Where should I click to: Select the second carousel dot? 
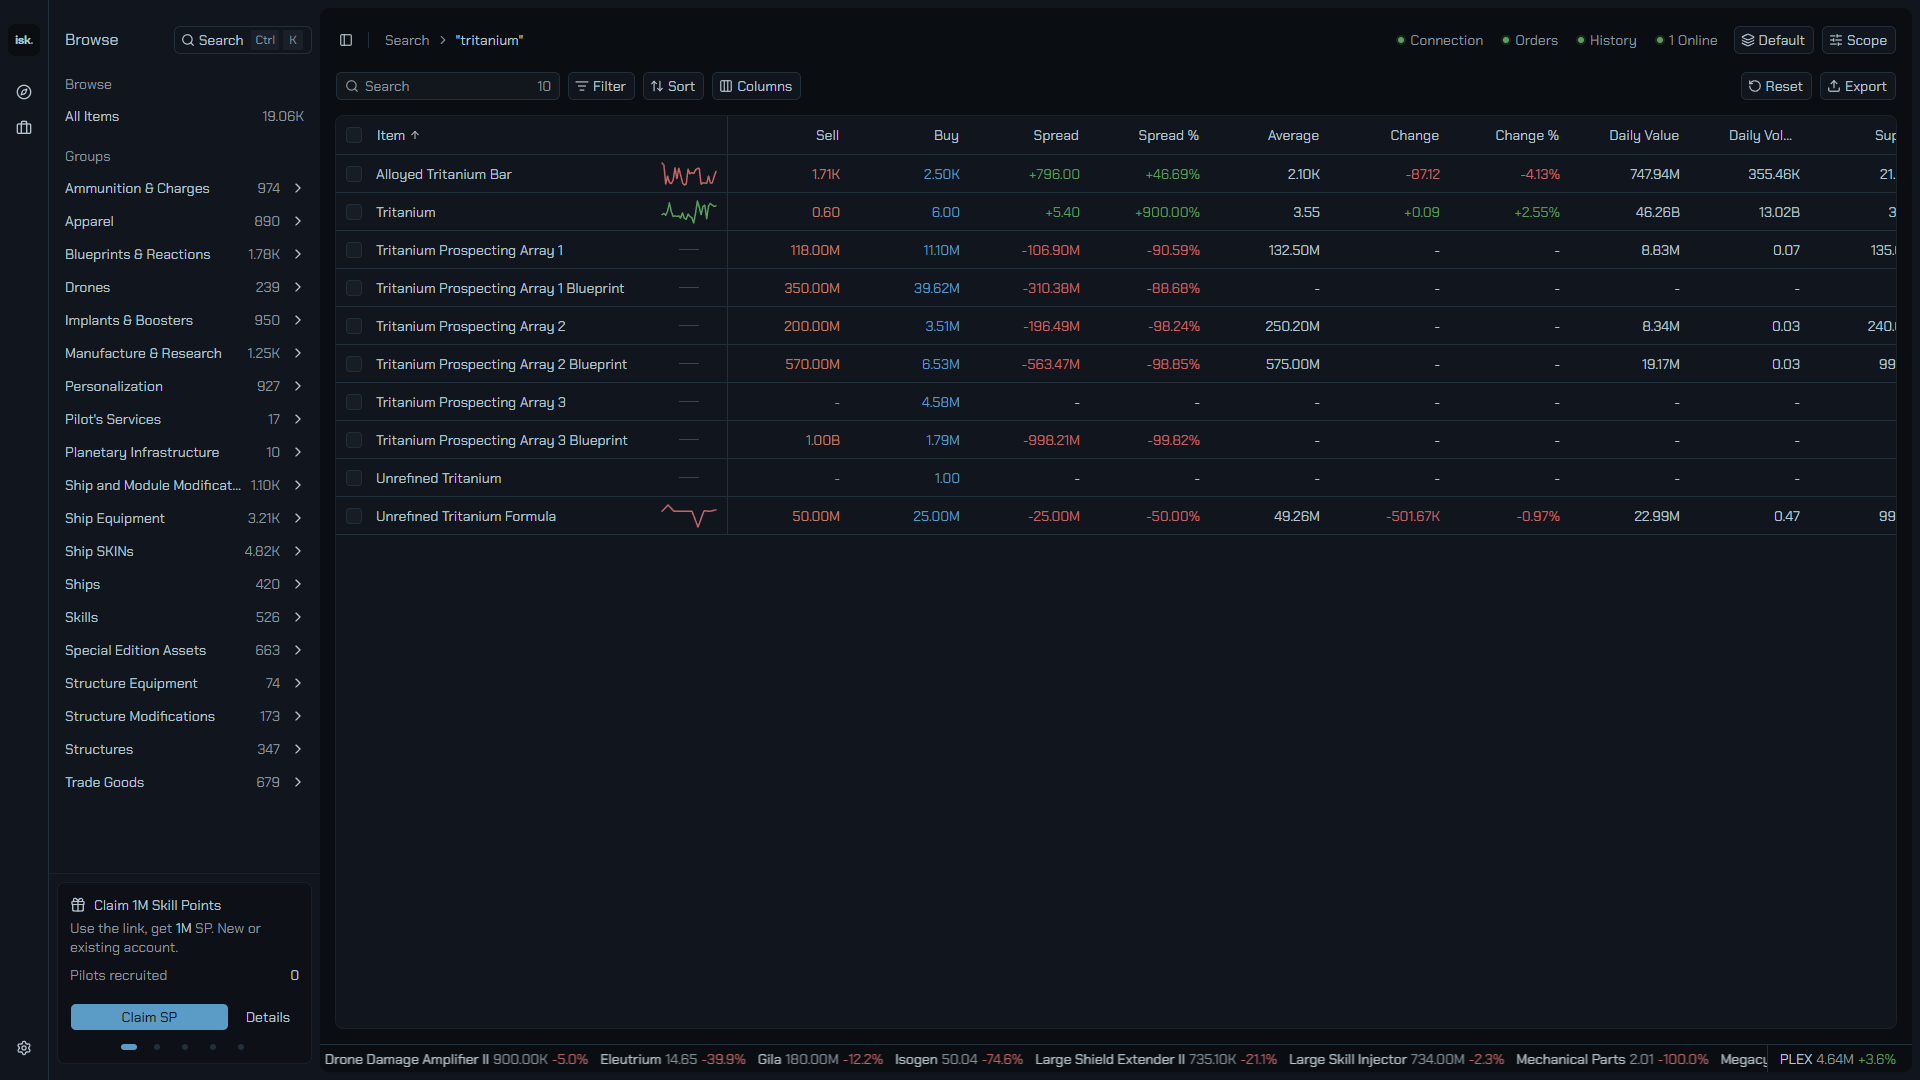[x=157, y=1047]
